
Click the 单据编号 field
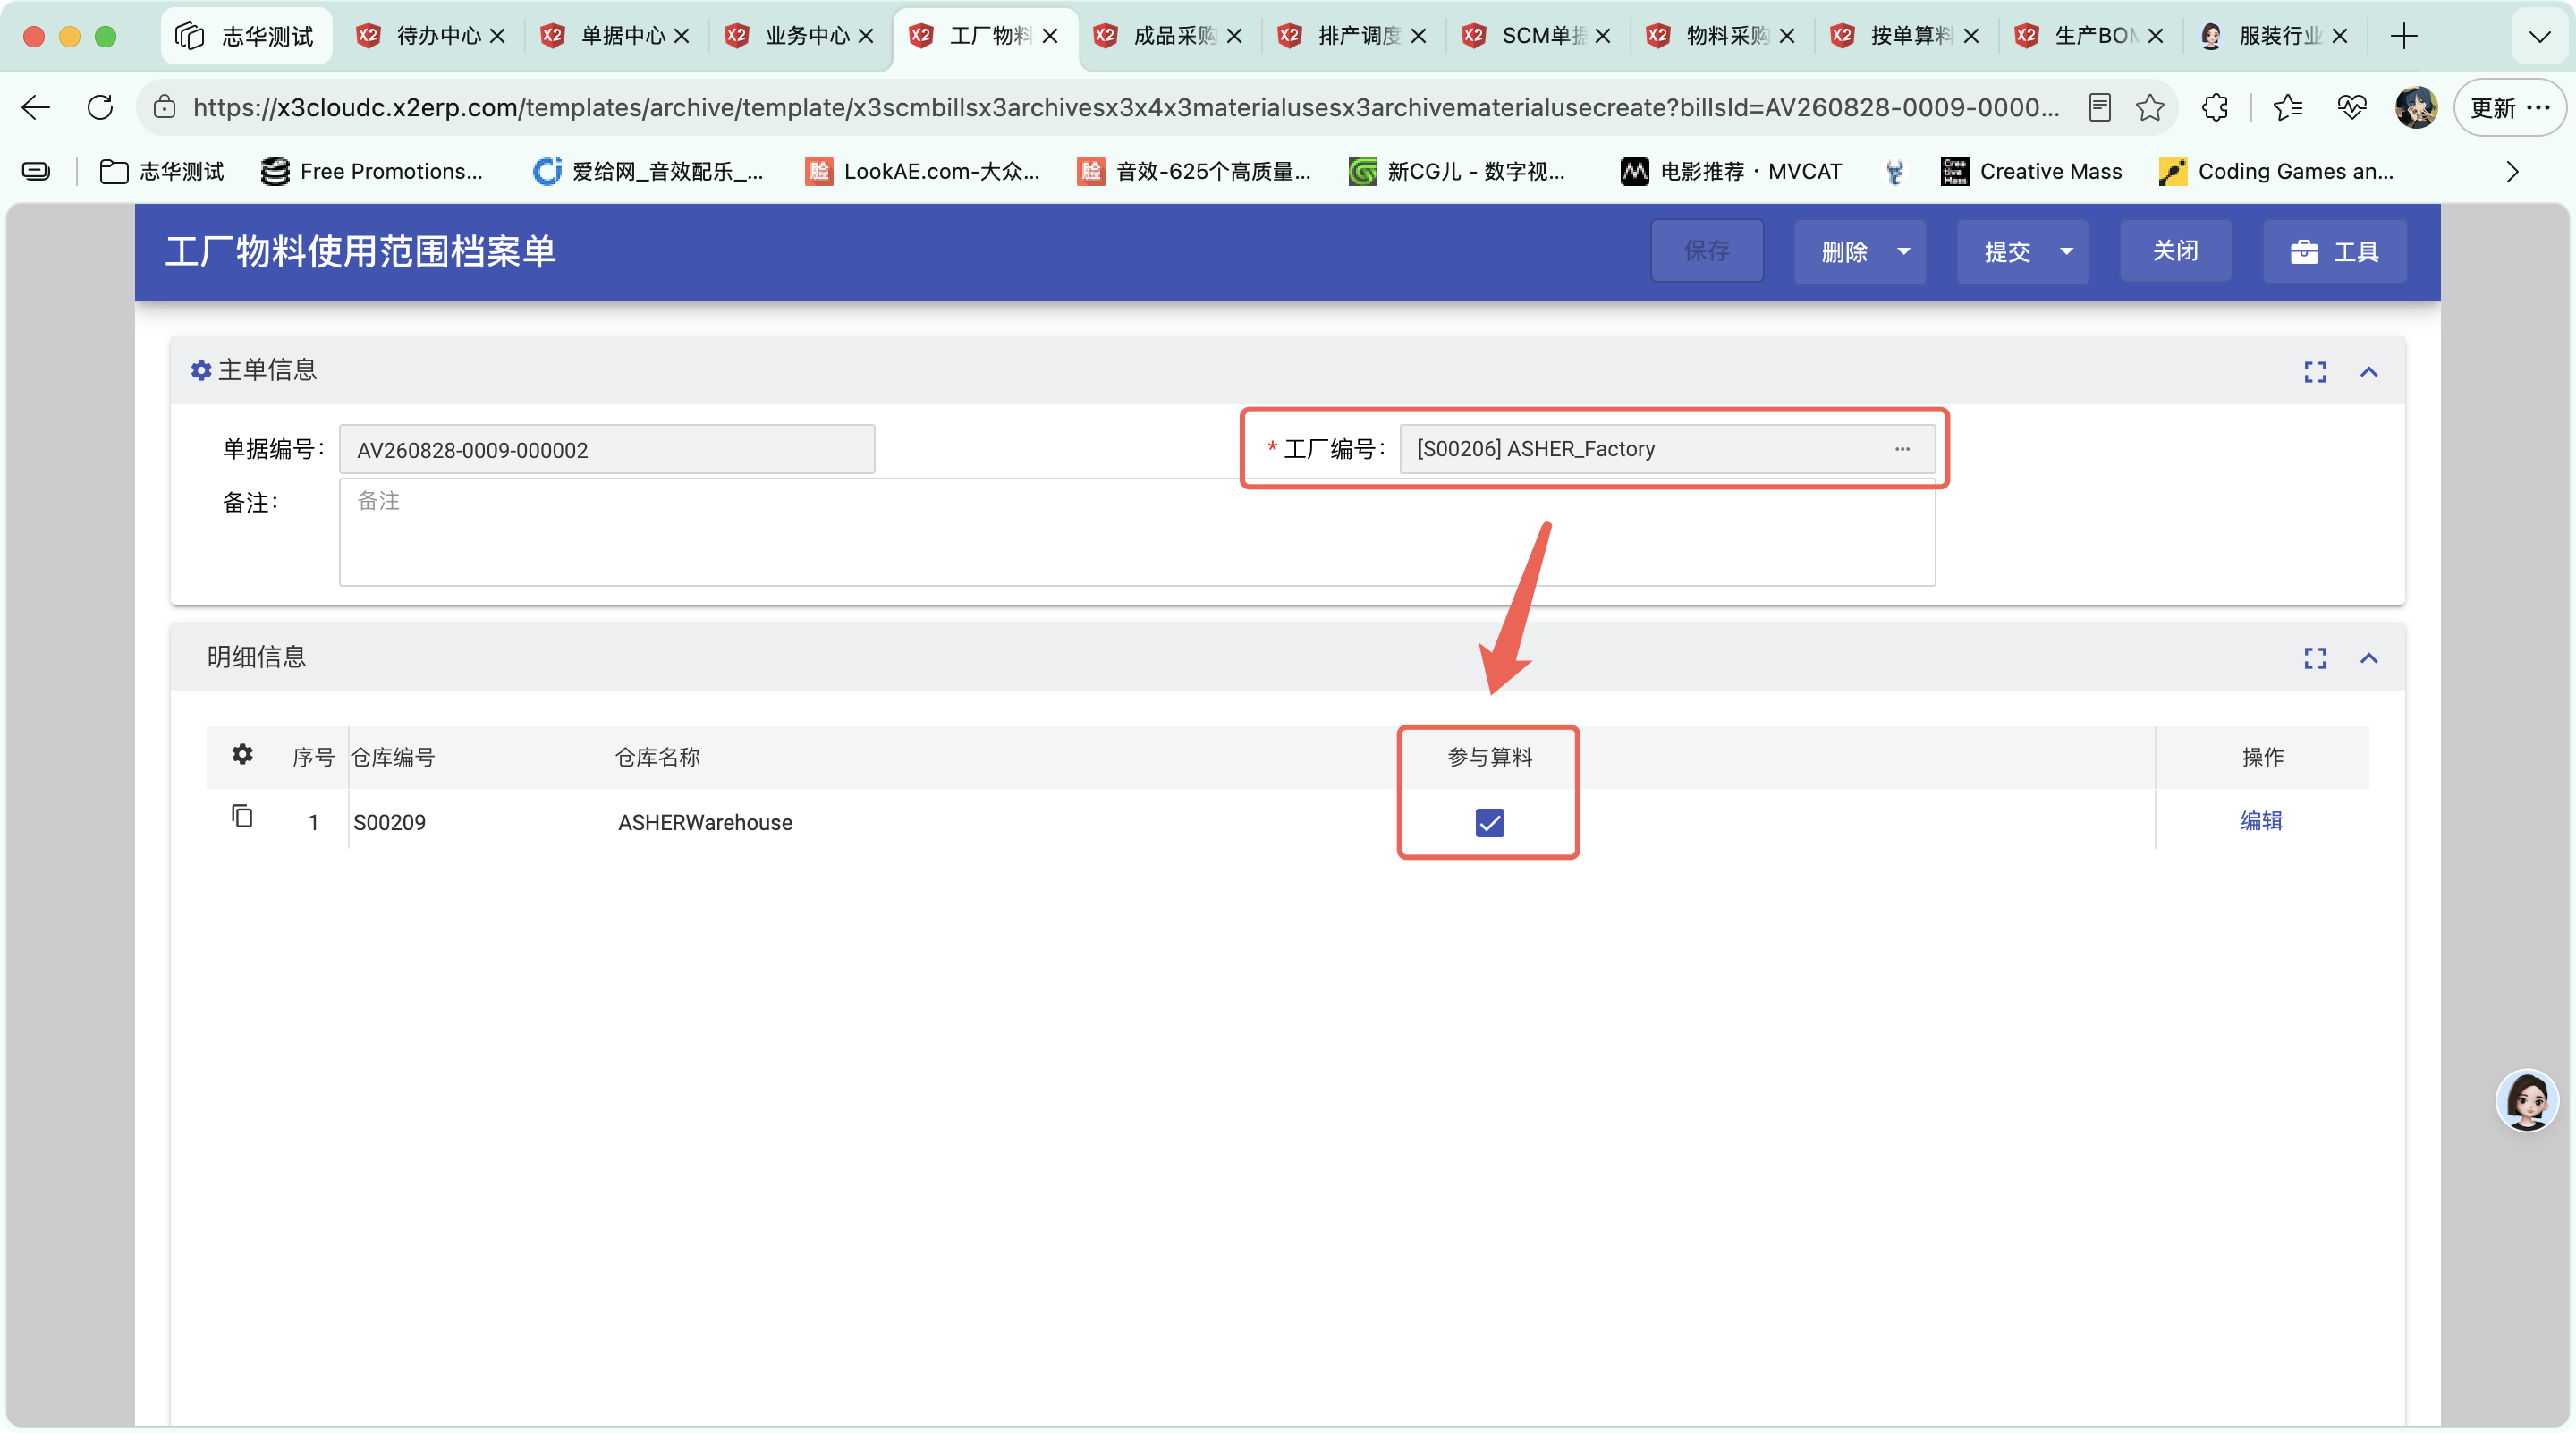[x=607, y=449]
